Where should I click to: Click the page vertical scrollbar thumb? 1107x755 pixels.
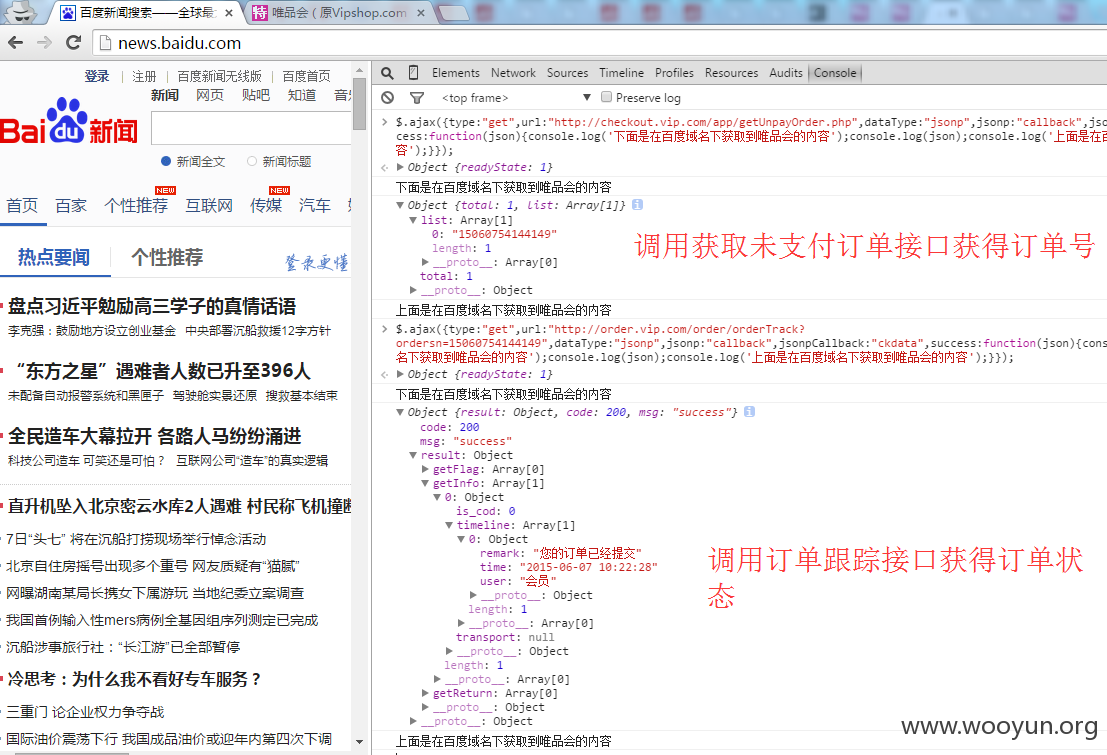pos(359,105)
